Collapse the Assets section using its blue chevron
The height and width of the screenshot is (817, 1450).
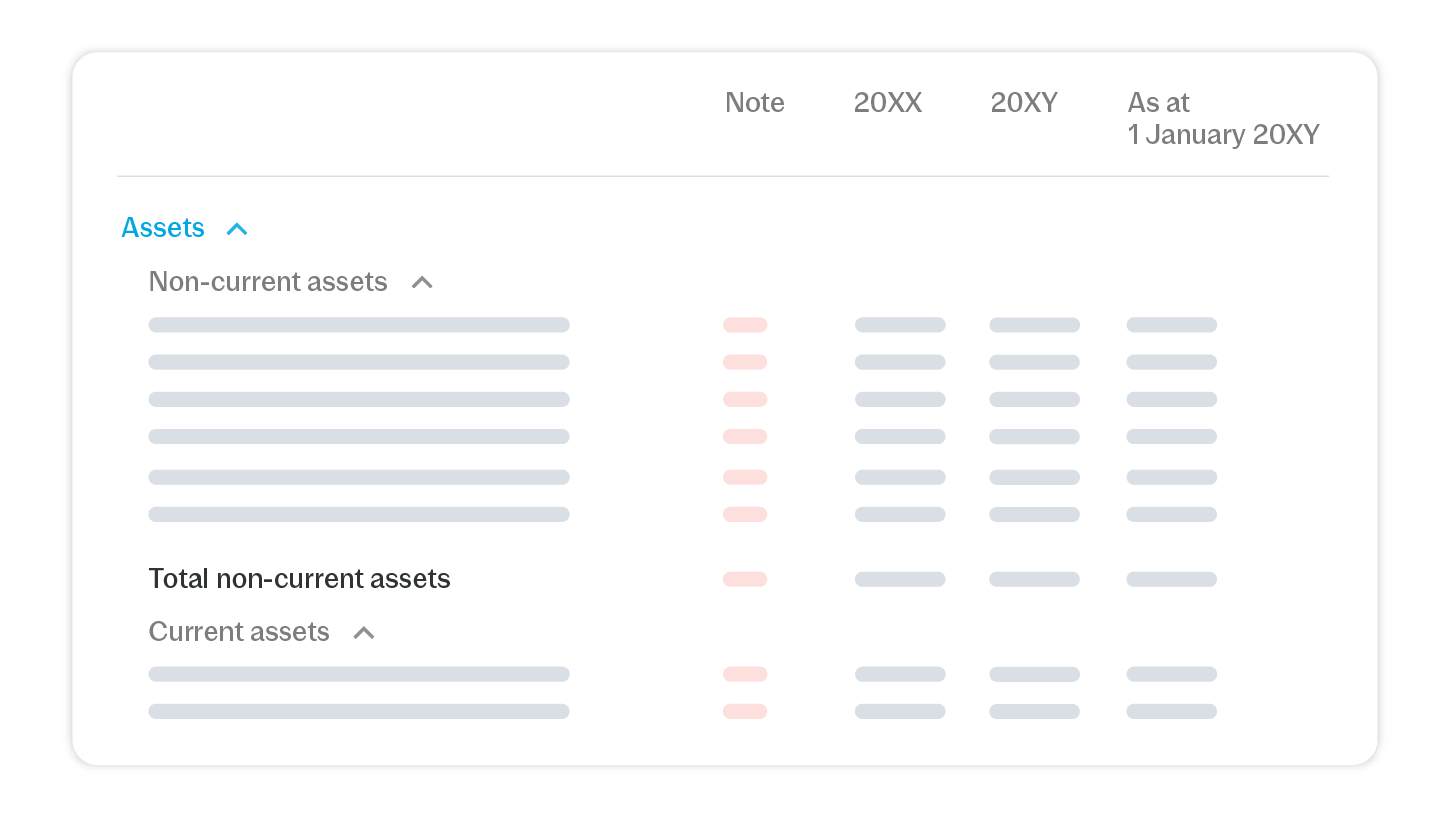(236, 229)
